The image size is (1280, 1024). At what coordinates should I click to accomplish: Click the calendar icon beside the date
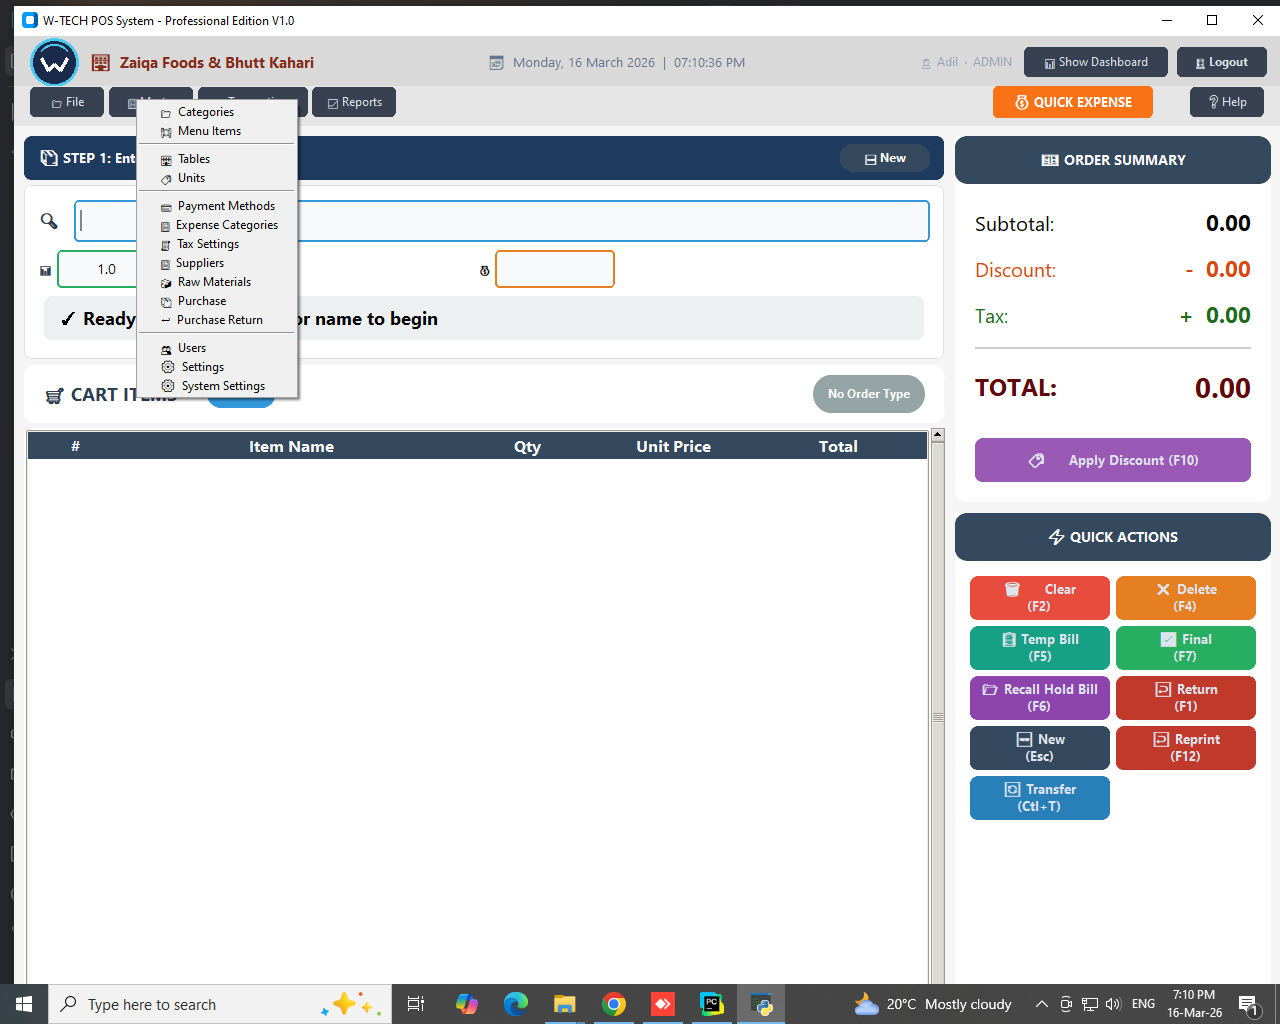pos(496,63)
